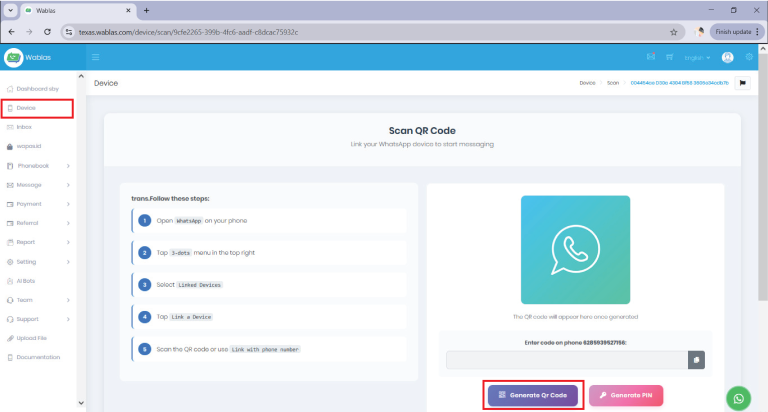Open Inbox in the sidebar

pos(24,127)
